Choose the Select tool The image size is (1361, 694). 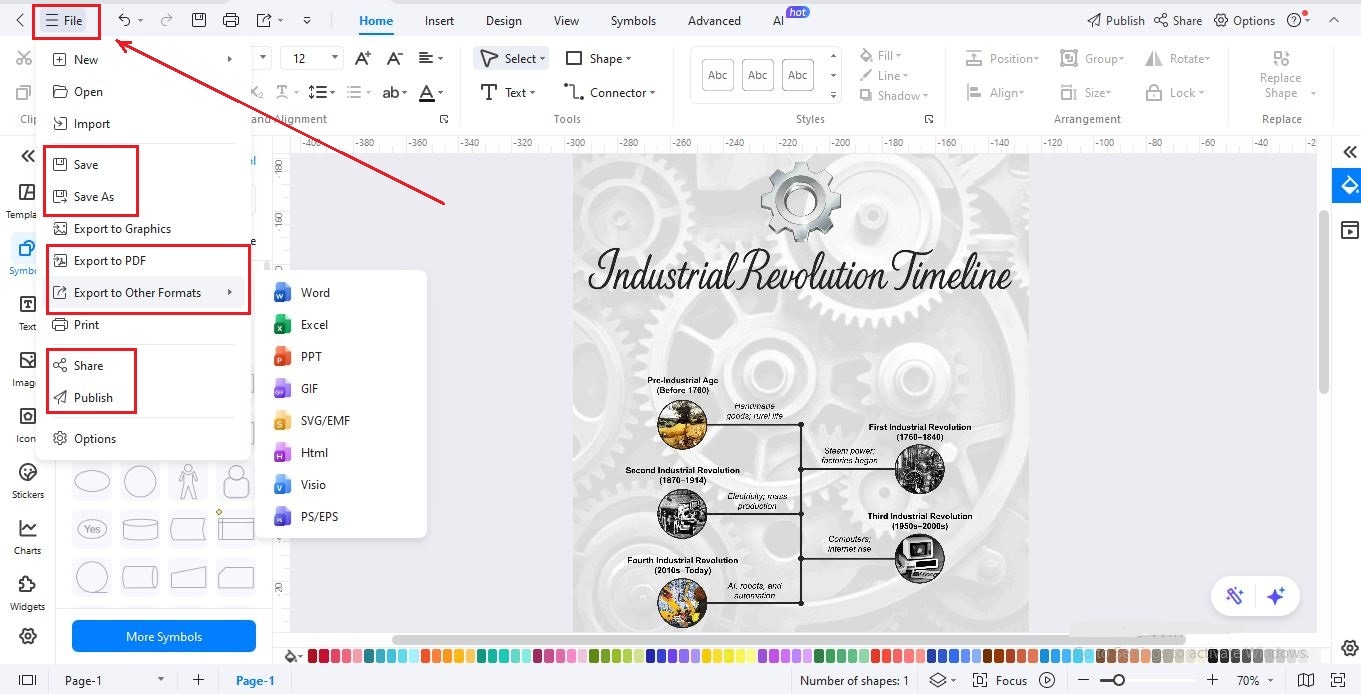pos(512,59)
